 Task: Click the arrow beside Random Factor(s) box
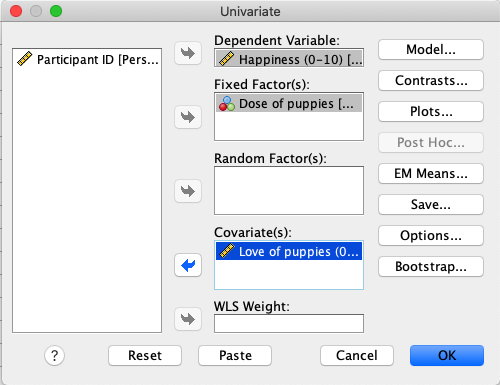click(x=188, y=191)
